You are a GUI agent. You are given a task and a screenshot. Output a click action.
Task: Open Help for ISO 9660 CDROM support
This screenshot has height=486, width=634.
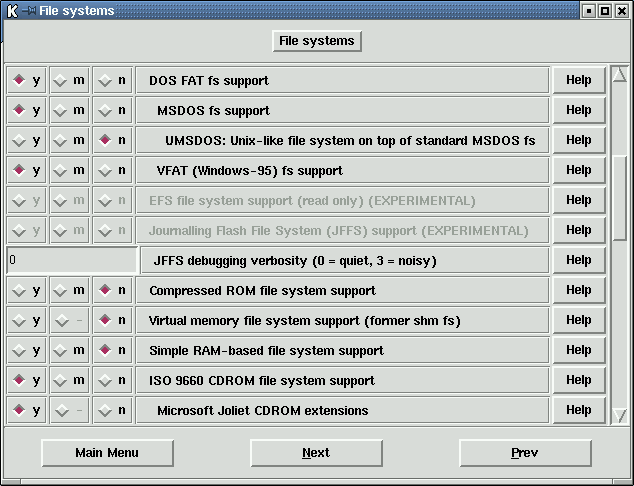coord(578,380)
